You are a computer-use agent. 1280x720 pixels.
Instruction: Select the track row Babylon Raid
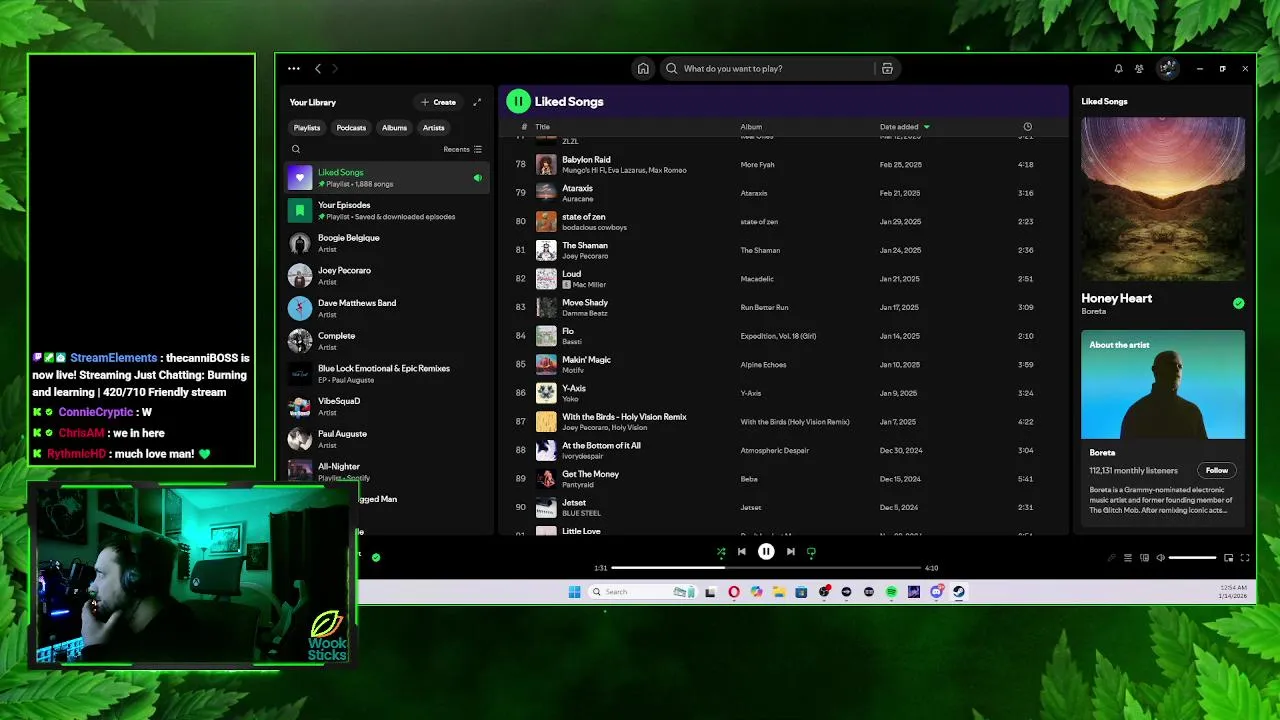pos(783,164)
